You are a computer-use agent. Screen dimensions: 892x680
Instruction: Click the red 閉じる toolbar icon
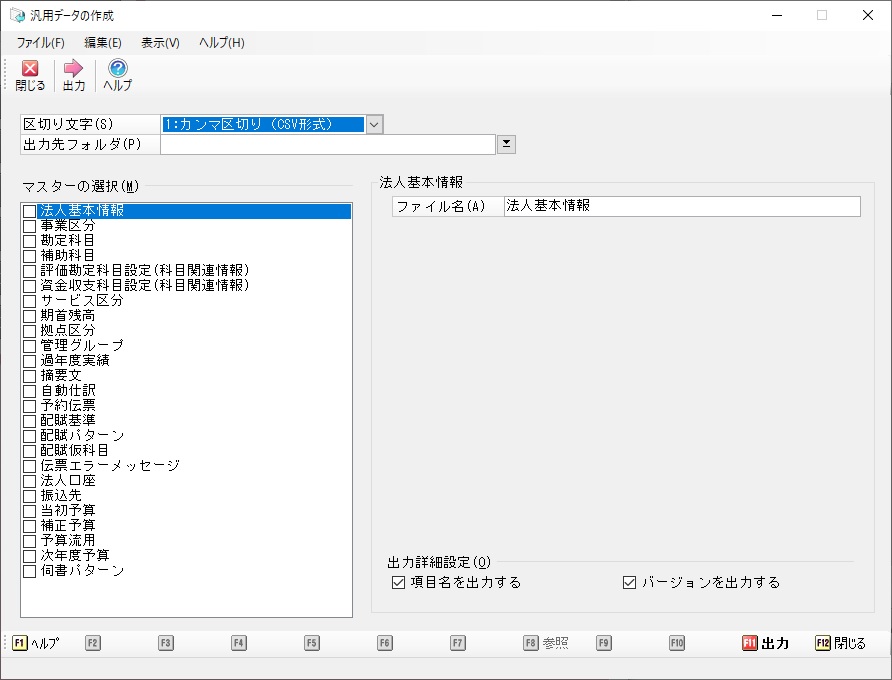tap(30, 69)
